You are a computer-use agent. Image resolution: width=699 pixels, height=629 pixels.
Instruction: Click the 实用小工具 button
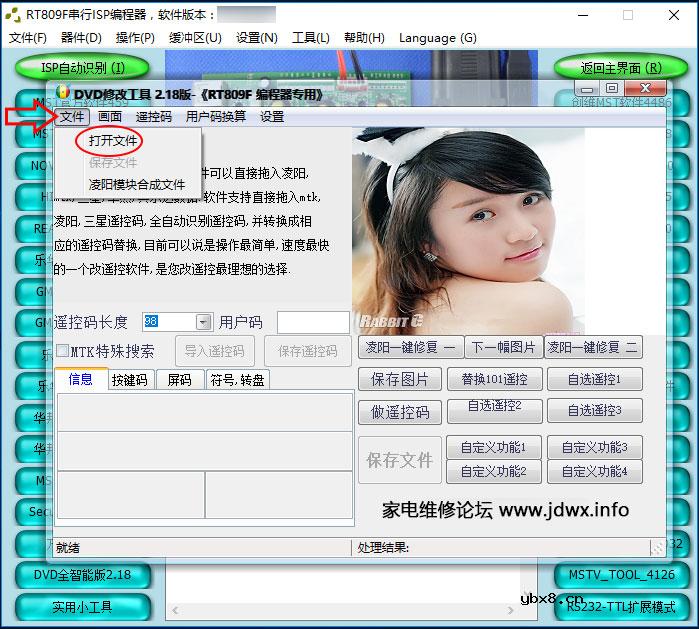pyautogui.click(x=83, y=607)
